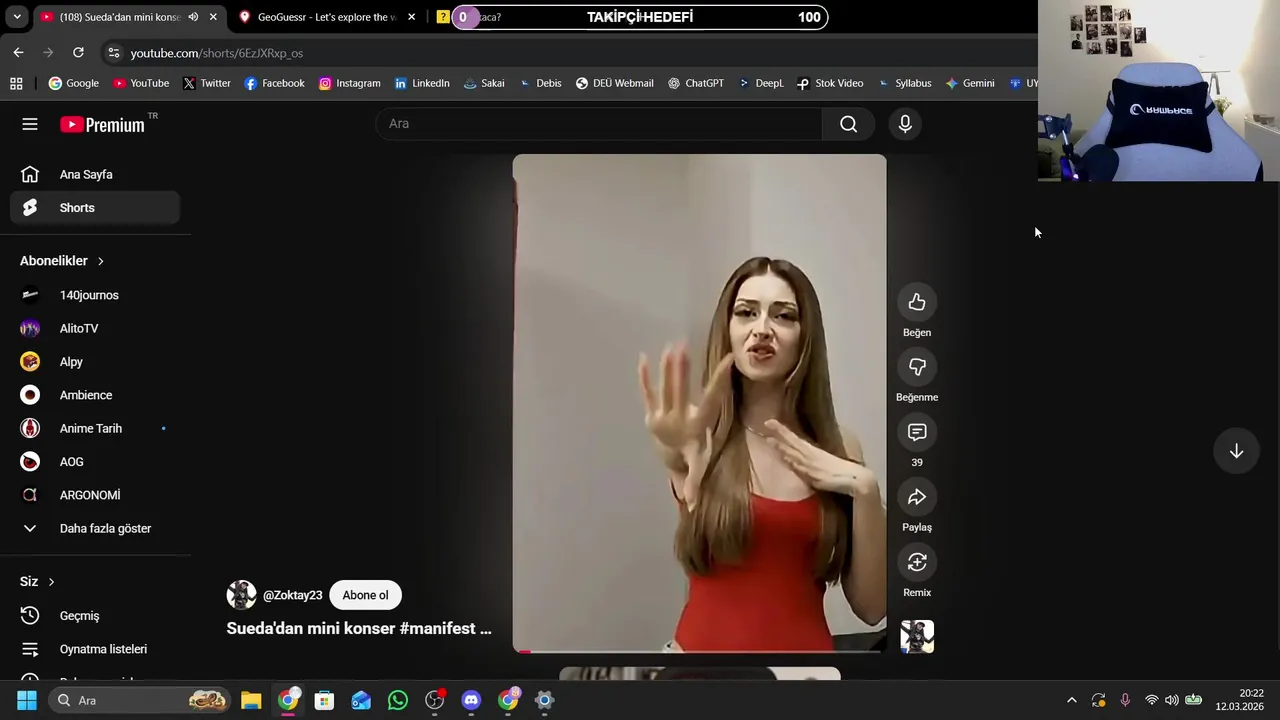Image resolution: width=1280 pixels, height=720 pixels.
Task: Open File Explorer from taskbar
Action: click(x=251, y=700)
